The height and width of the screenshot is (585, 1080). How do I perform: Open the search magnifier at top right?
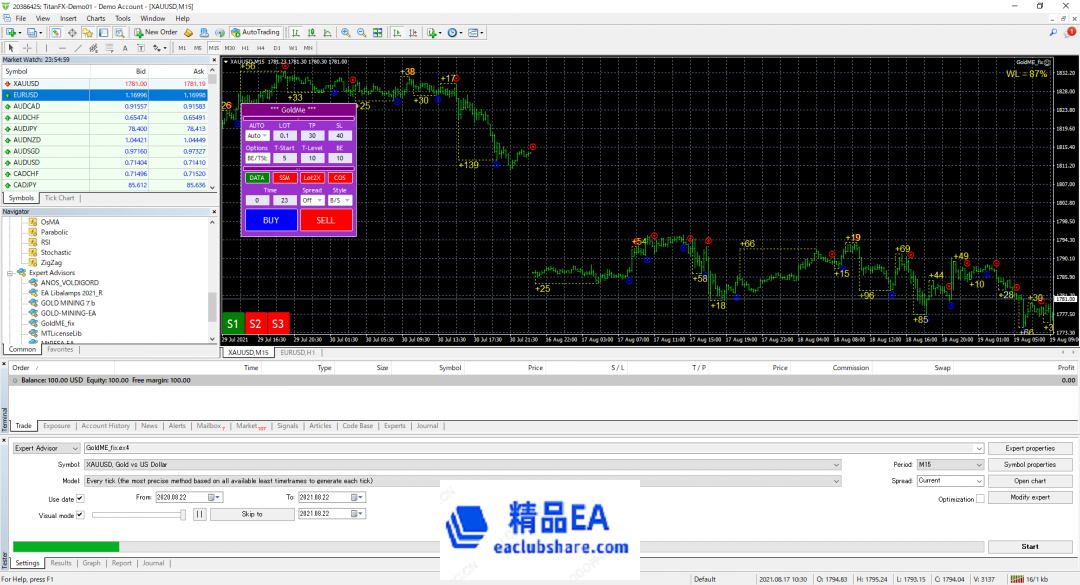tap(1053, 32)
